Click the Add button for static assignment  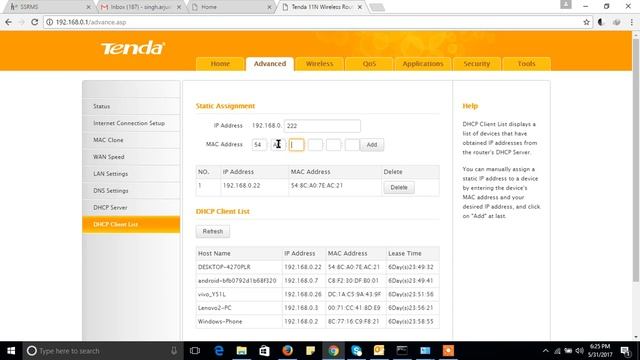tap(371, 145)
